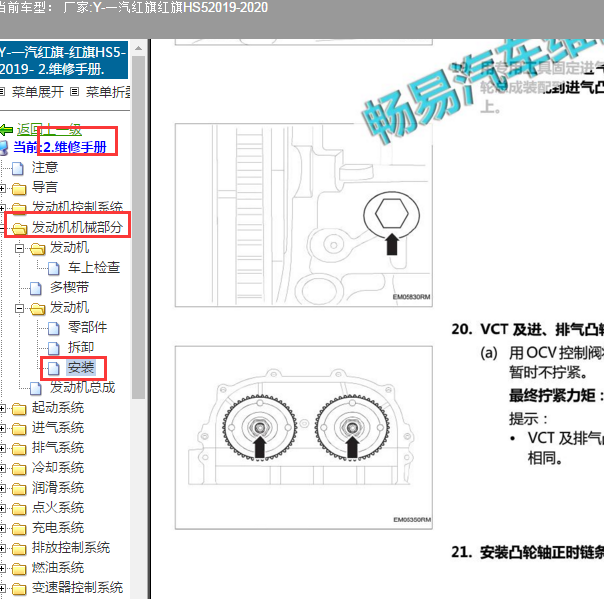Screen dimensions: 604x599
Task: Collapse the first 发动机 subfolder
Action: click(x=19, y=248)
